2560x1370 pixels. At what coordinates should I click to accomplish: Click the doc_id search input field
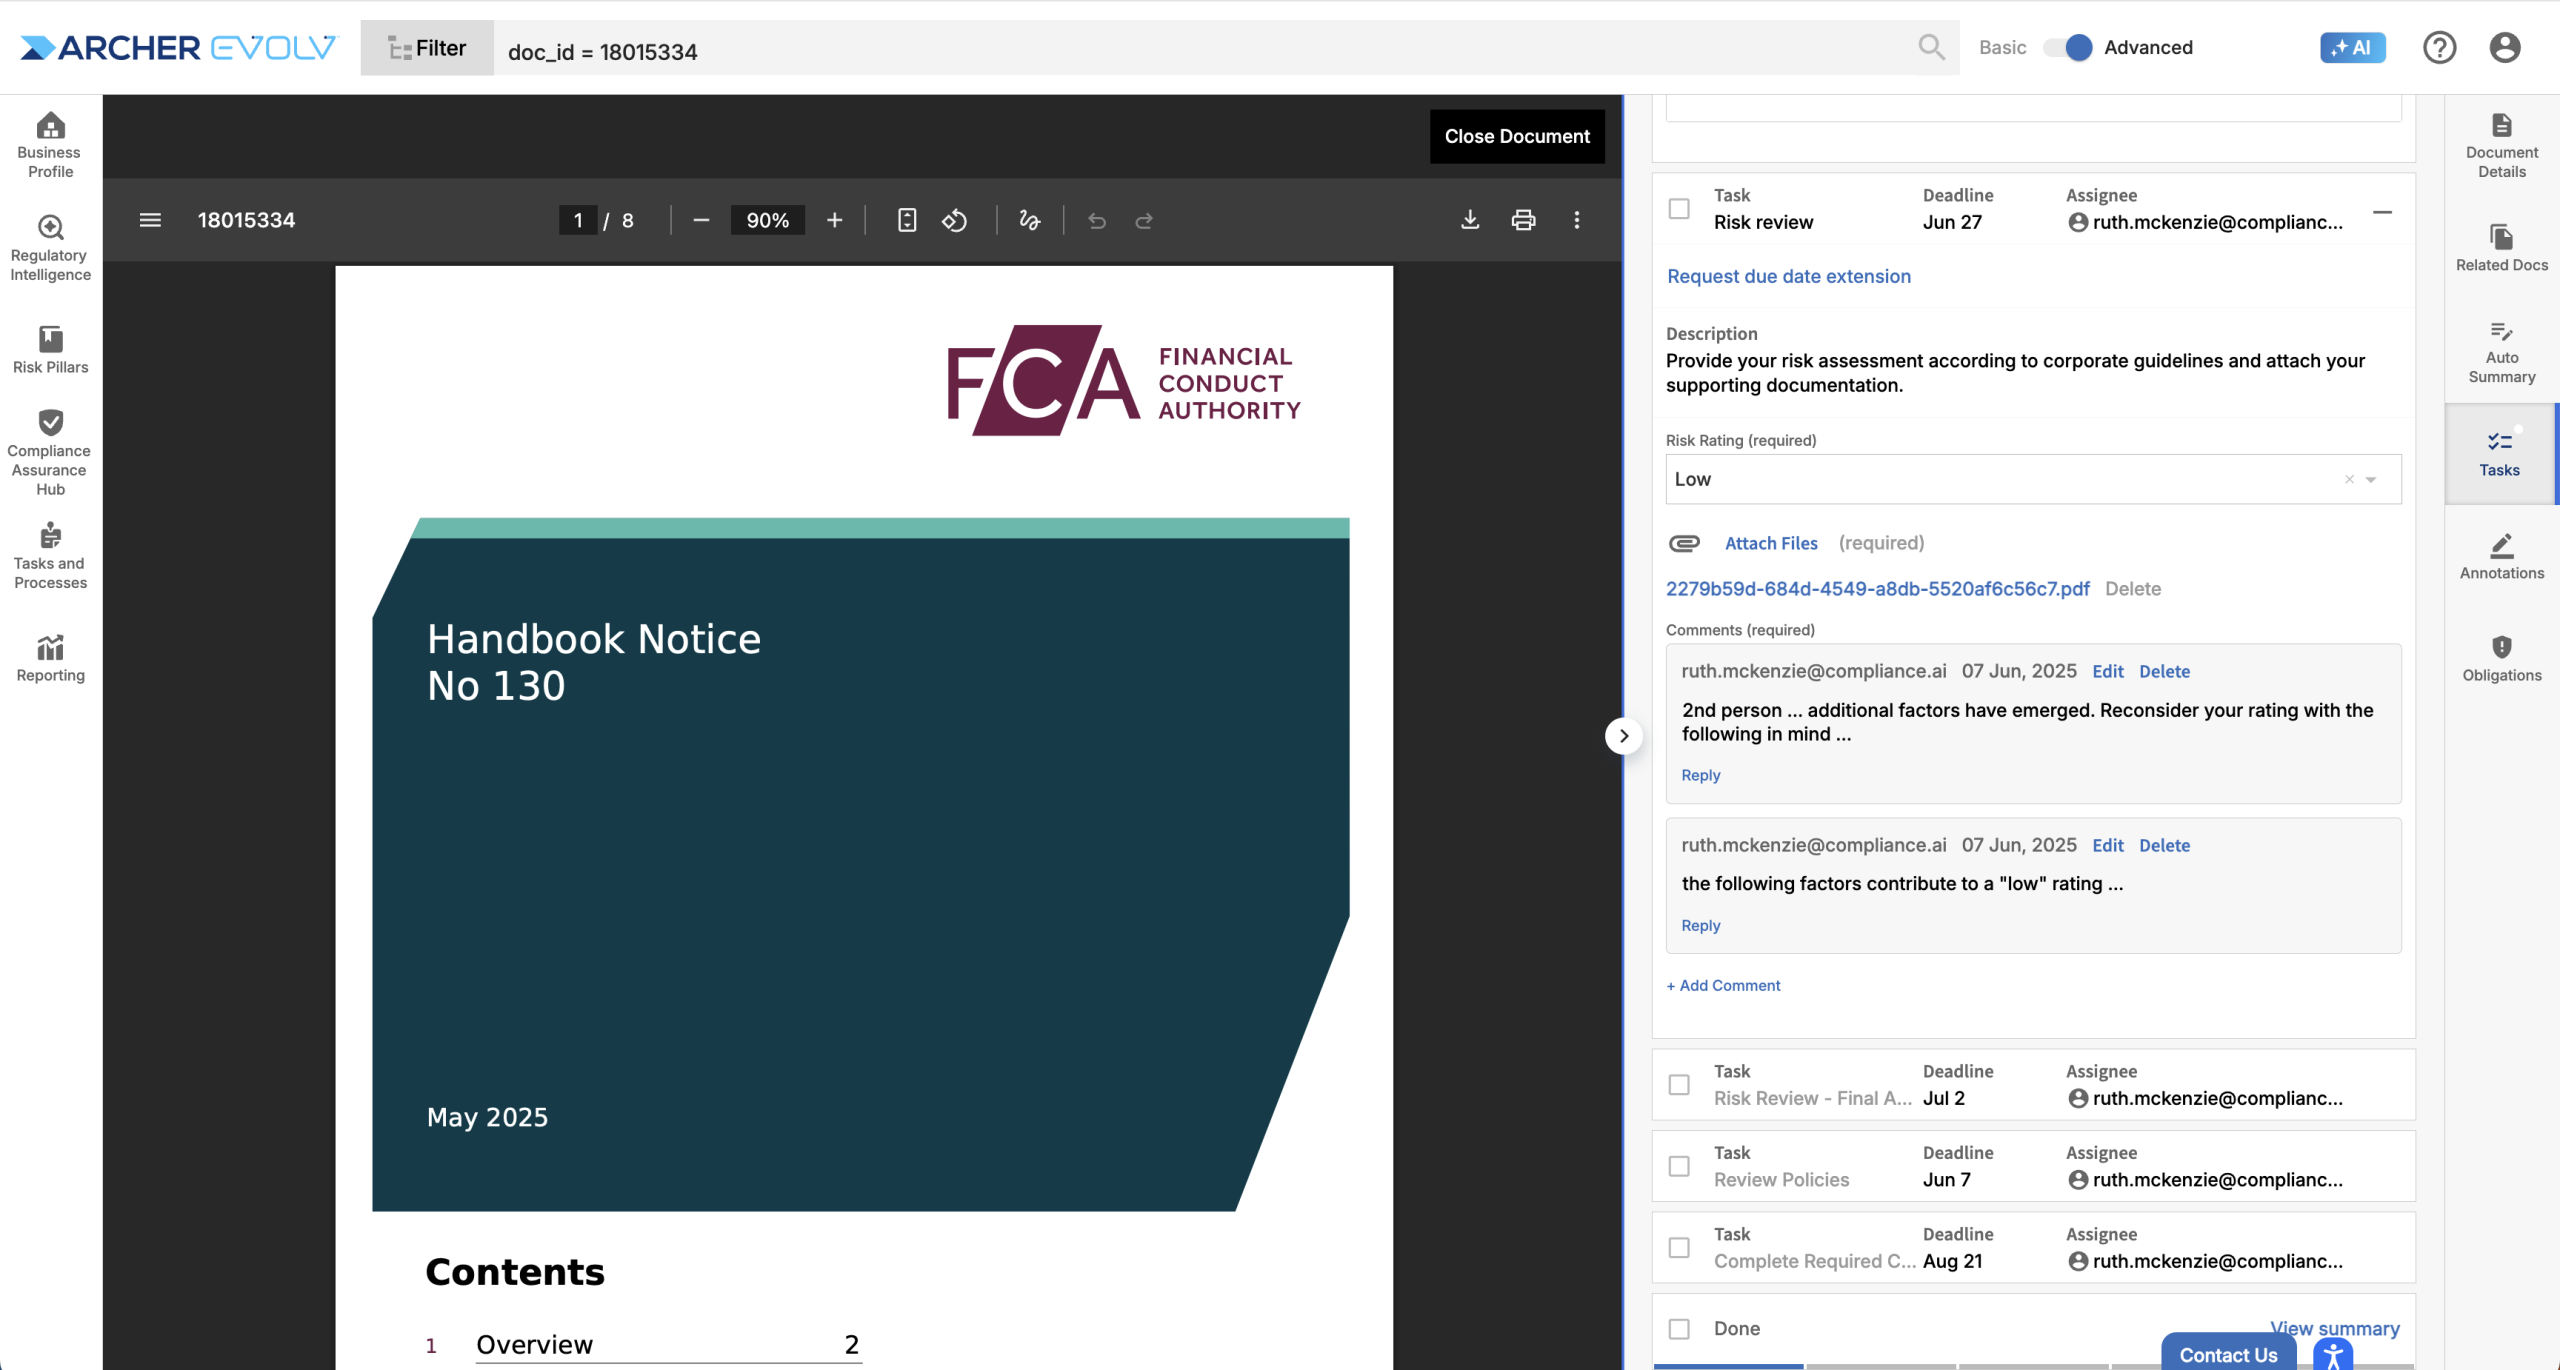(1200, 51)
